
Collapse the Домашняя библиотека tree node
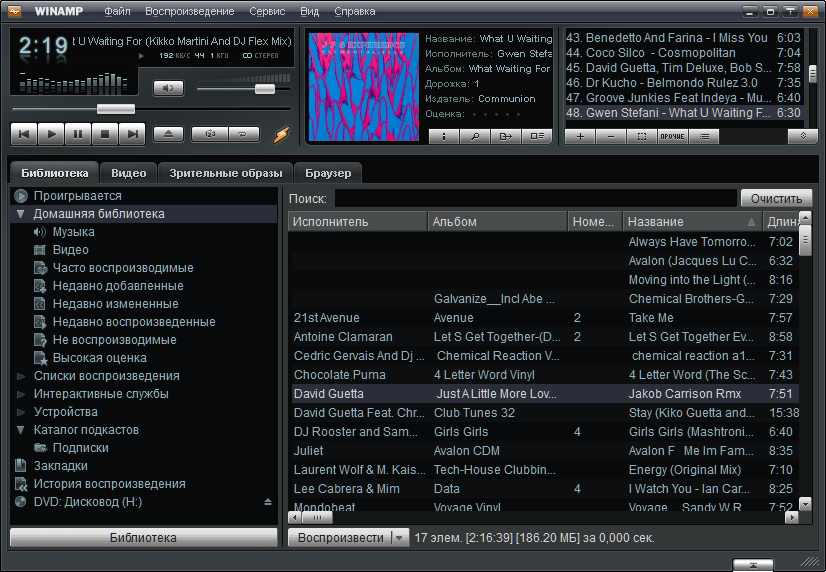[20, 214]
